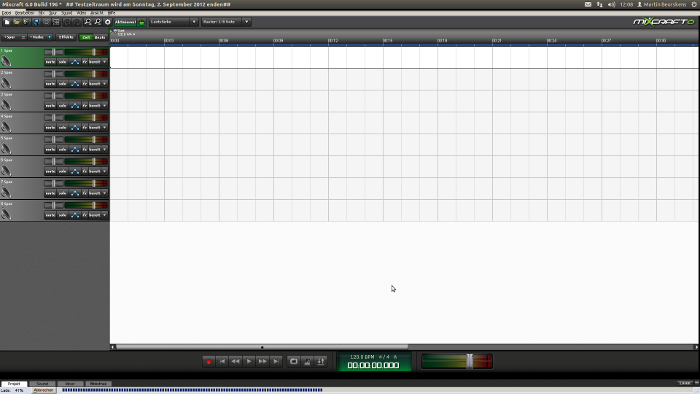The width and height of the screenshot is (700, 394).
Task: Switch to the Bibliothek tab
Action: click(98, 384)
